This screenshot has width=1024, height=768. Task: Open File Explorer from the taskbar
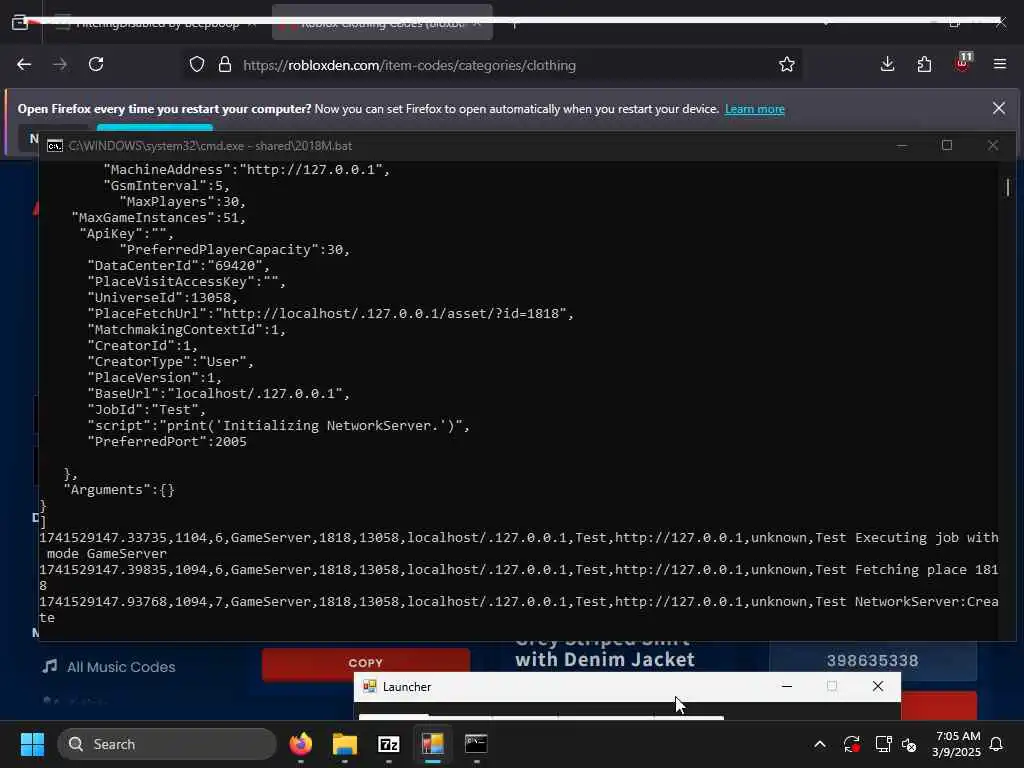(x=345, y=744)
